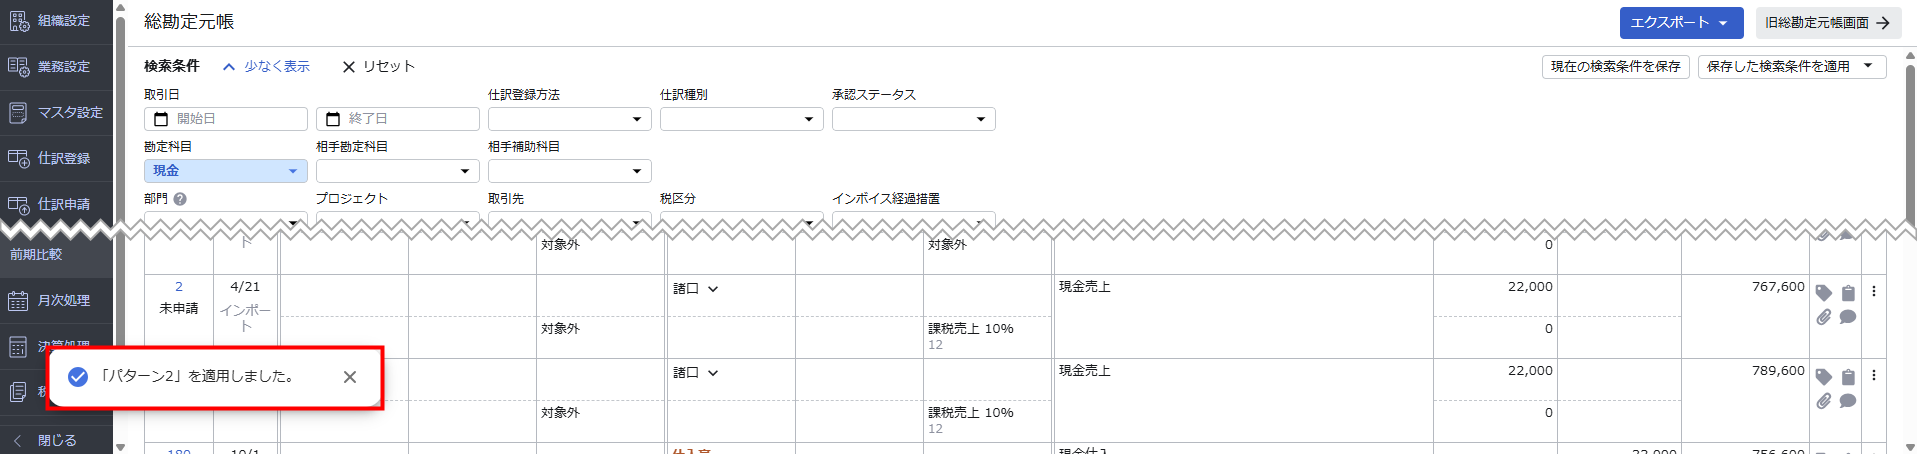Collapse search conditions with 少なく表示

click(266, 66)
